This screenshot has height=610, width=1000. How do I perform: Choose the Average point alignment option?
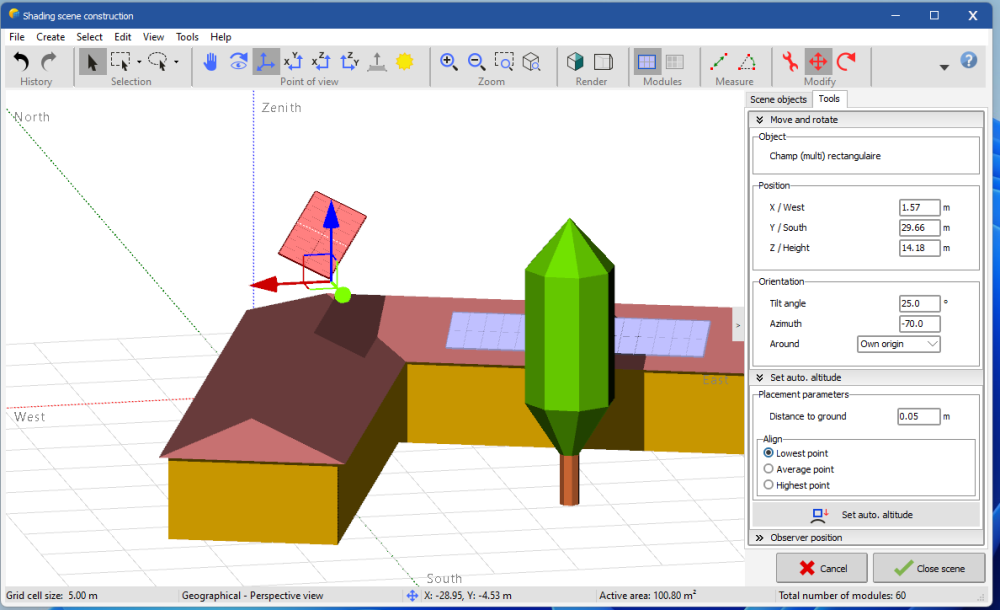coord(768,469)
